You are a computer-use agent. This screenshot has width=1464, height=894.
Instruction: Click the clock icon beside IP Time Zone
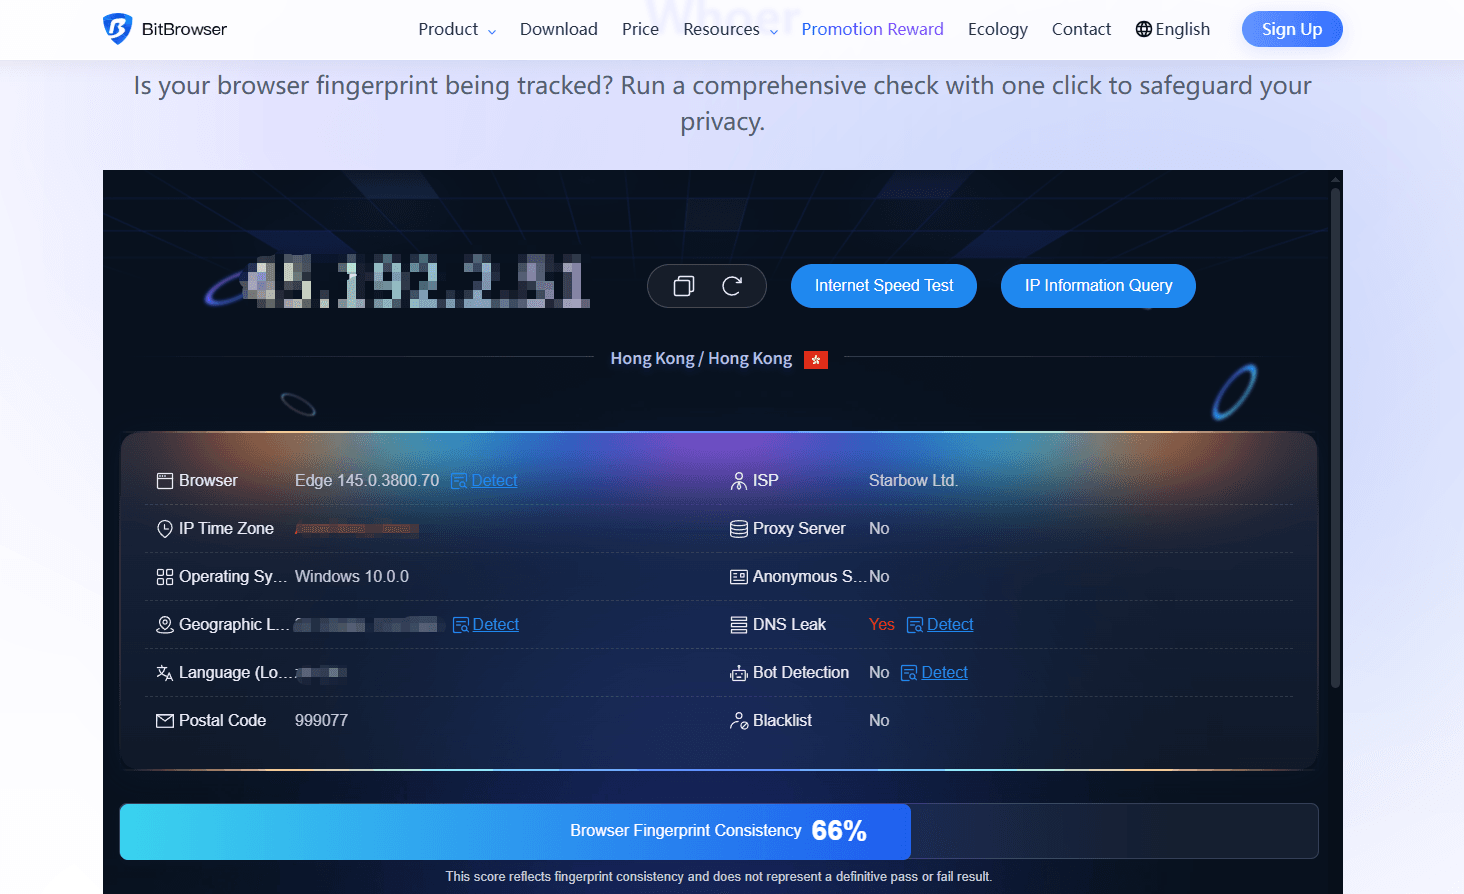click(165, 528)
